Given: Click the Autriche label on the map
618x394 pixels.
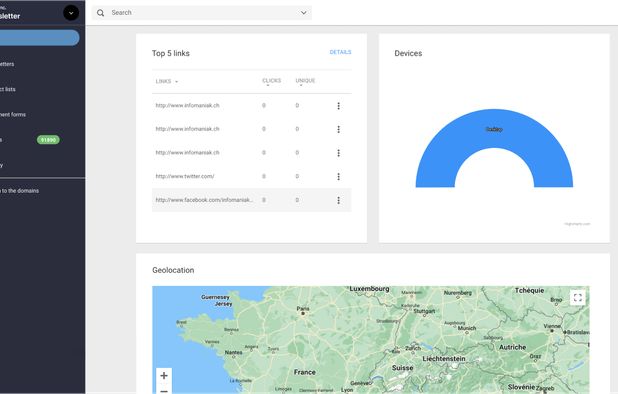Looking at the screenshot, I should point(512,347).
